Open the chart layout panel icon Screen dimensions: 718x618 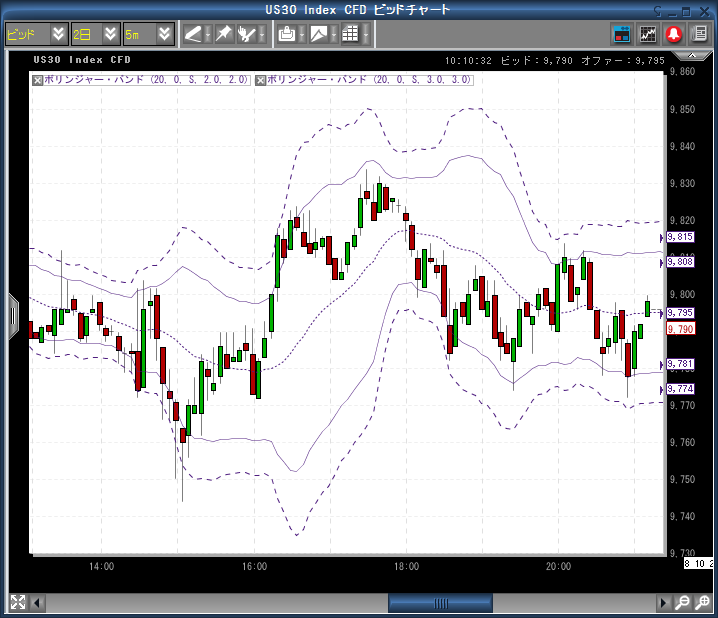622,34
